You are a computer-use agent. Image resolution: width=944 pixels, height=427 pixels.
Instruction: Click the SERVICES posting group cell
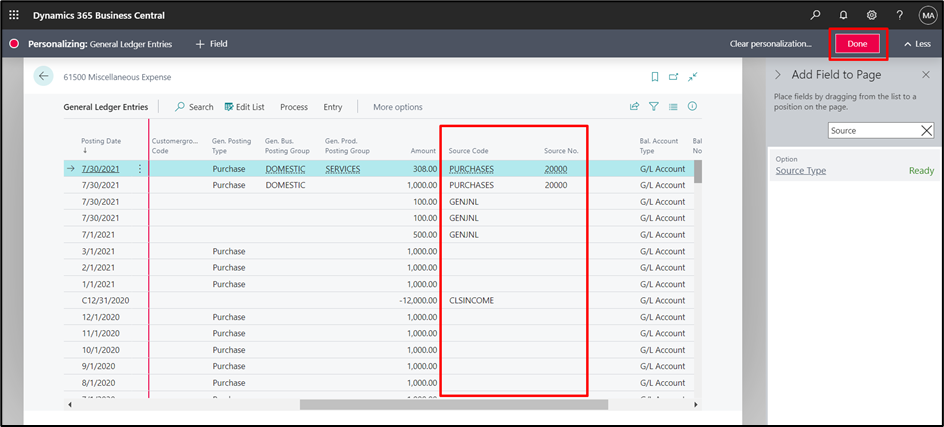(x=343, y=169)
